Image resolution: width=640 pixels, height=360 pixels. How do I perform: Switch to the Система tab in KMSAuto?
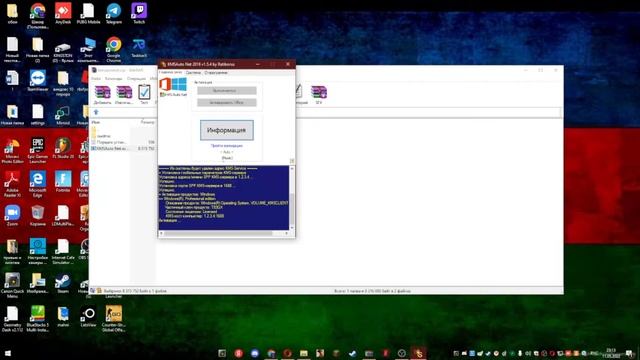coord(193,73)
